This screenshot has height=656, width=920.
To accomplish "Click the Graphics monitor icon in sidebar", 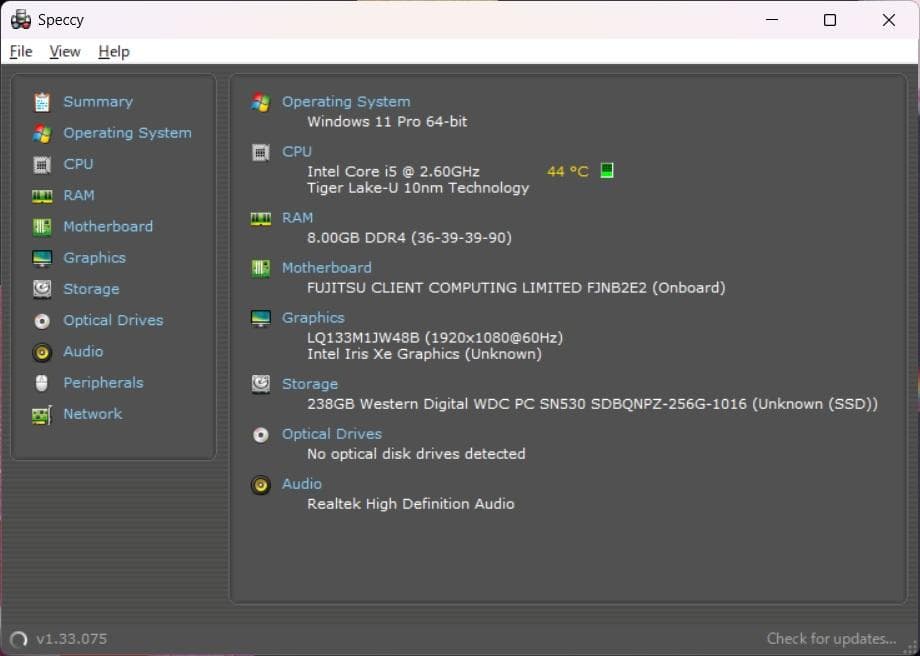I will pos(42,258).
